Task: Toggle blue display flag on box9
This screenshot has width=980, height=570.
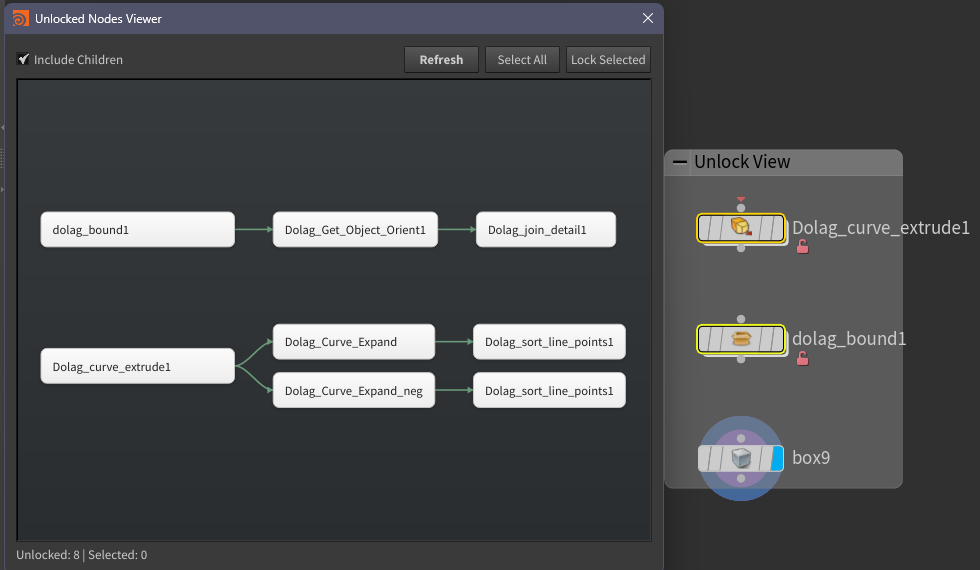Action: point(777,458)
